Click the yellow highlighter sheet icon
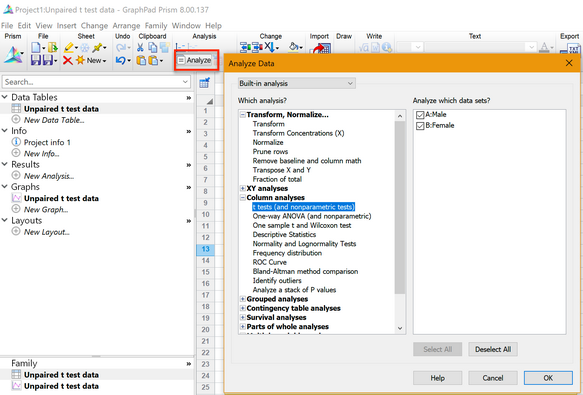Viewport: 583px width, 395px height. [x=69, y=47]
